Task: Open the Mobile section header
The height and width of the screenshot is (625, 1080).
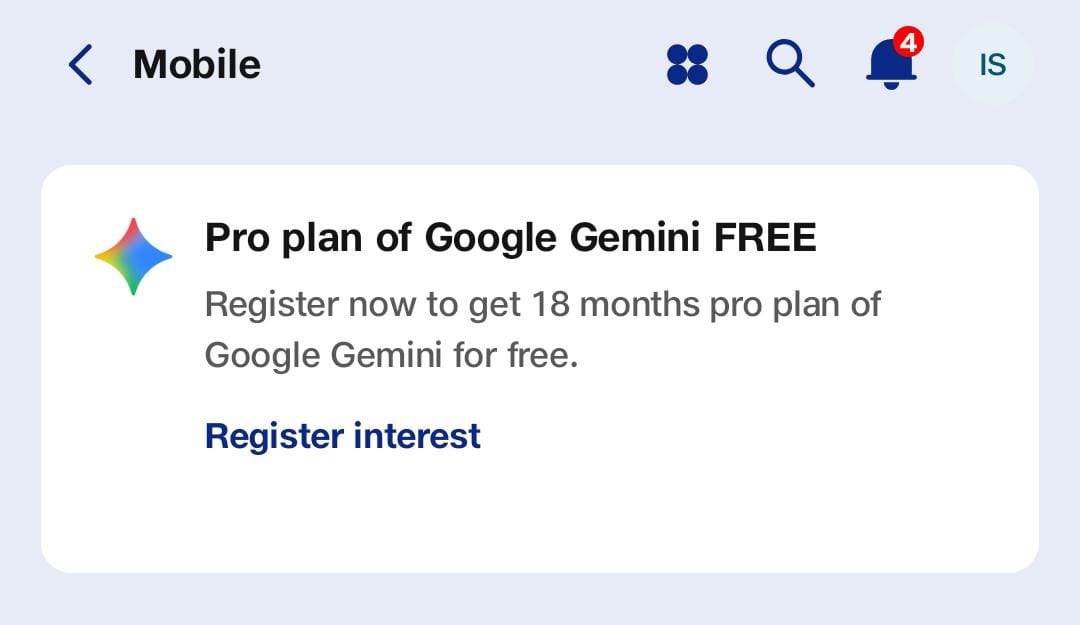Action: (196, 64)
